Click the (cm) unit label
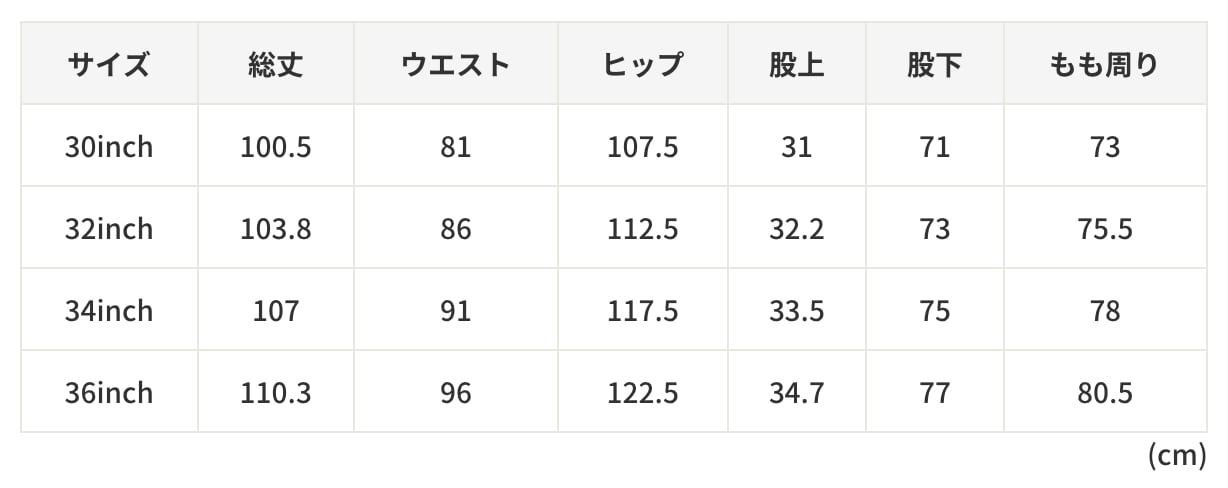This screenshot has width=1228, height=488. point(1178,455)
